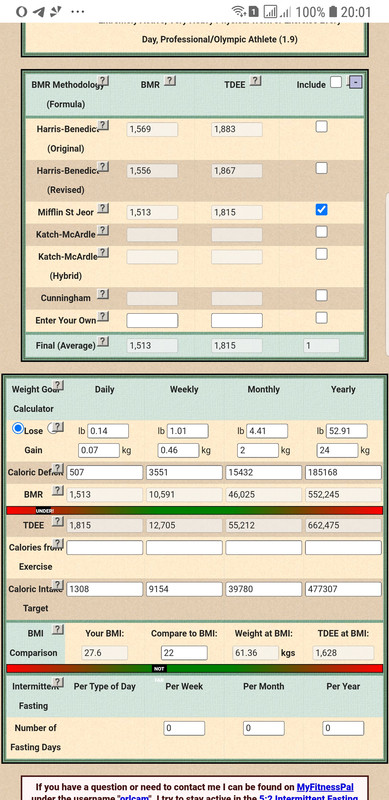
Task: Click yearly TDEE value 662,475
Action: click(x=344, y=526)
